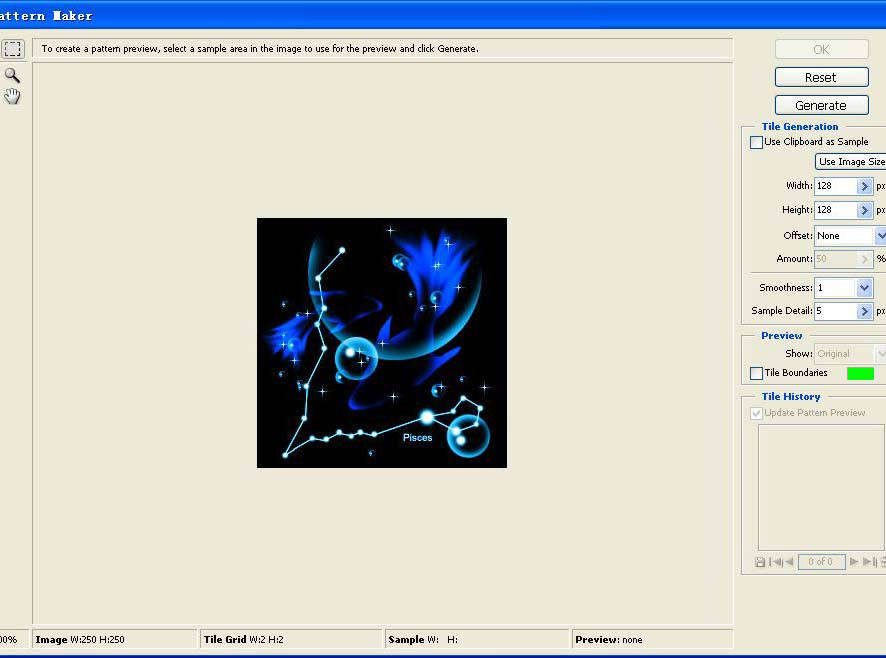The height and width of the screenshot is (658, 886).
Task: Go to first tile in history
Action: point(775,562)
